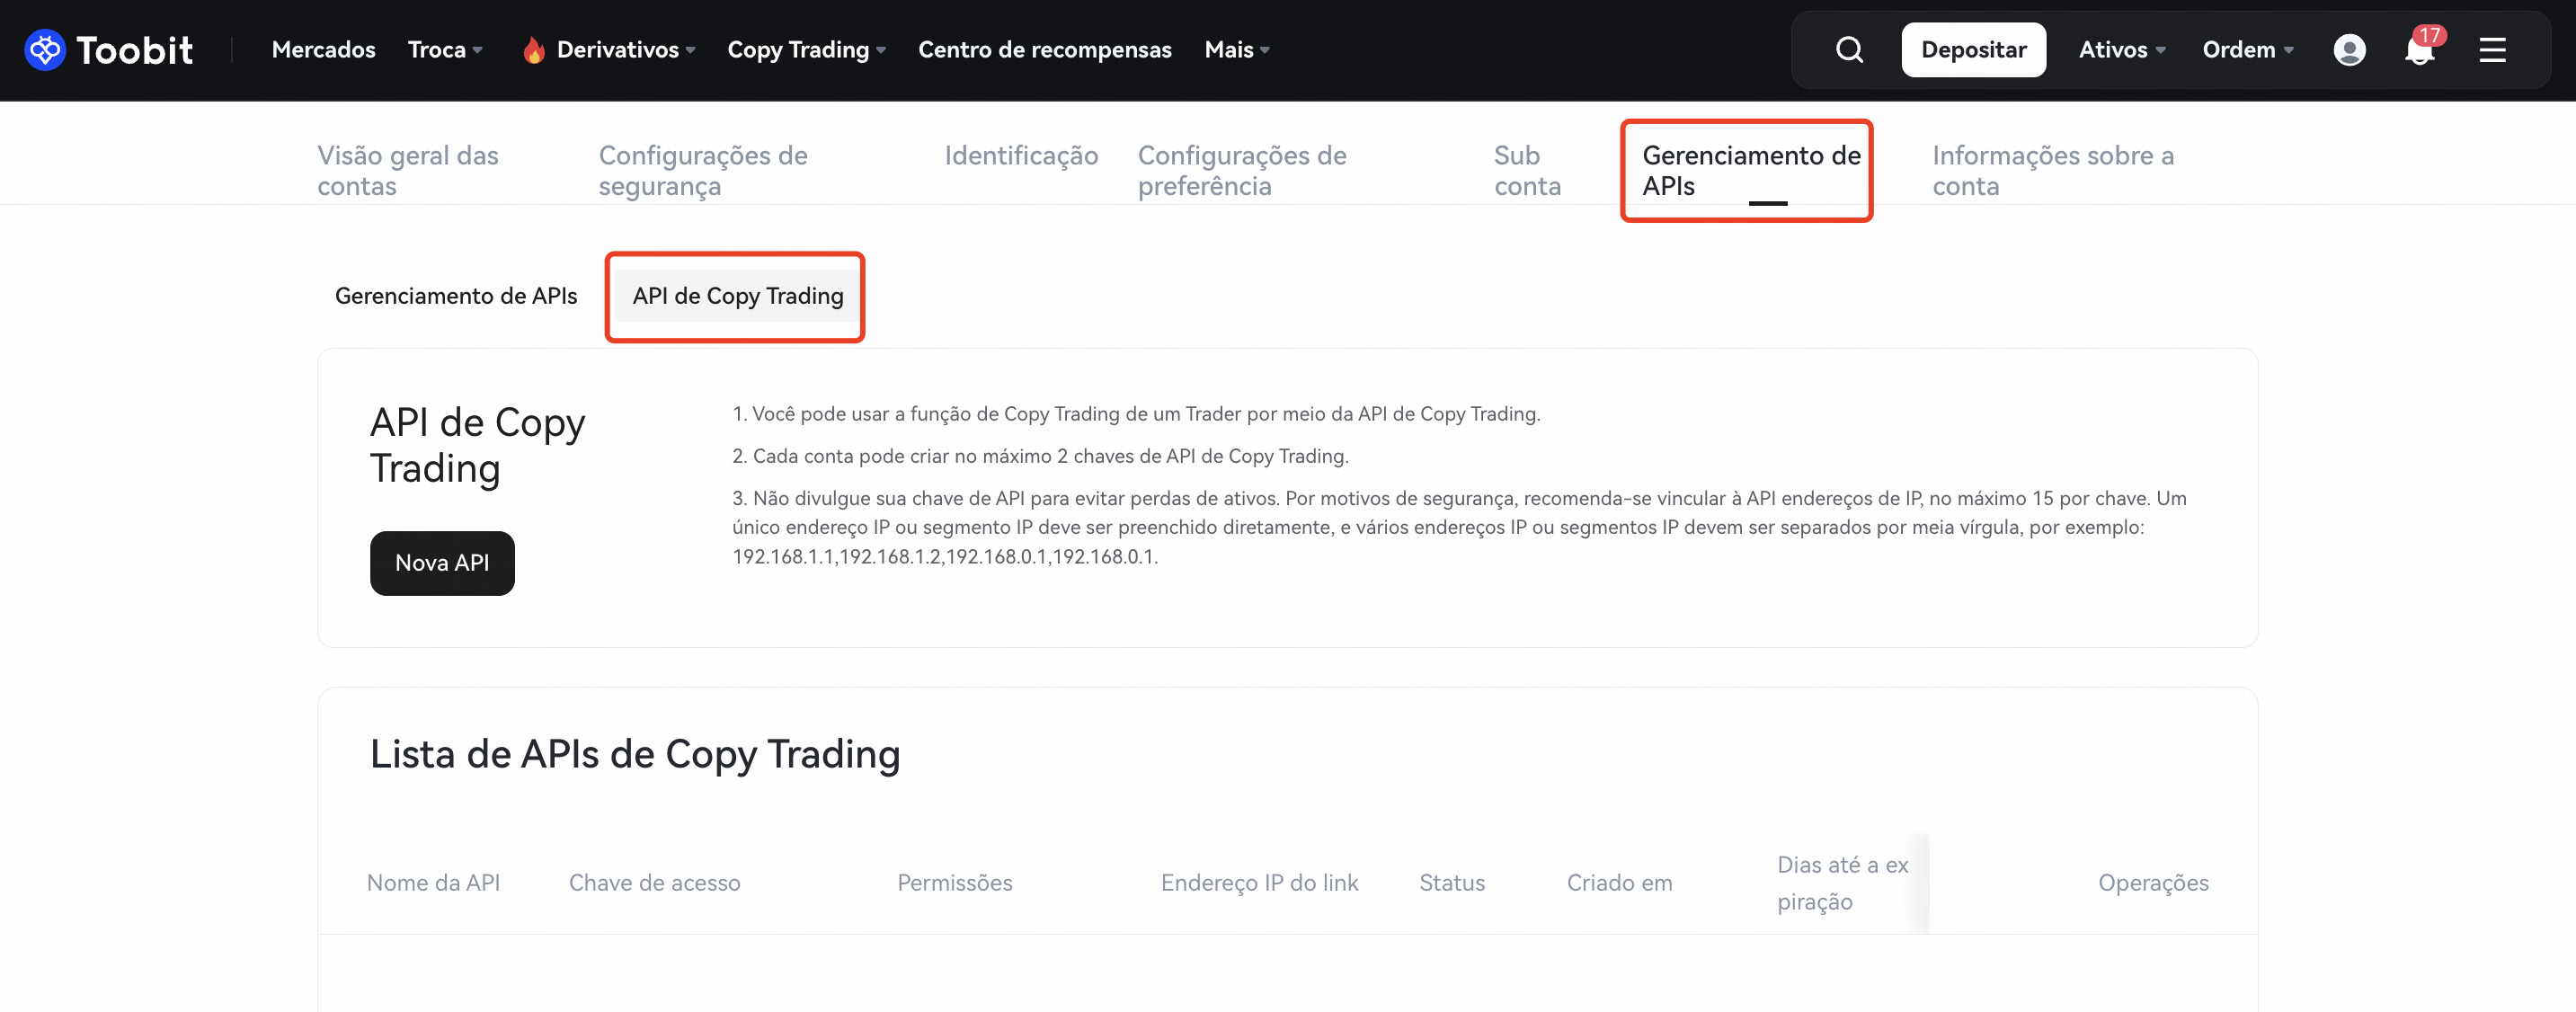Expand the Mais dropdown menu

point(1236,50)
